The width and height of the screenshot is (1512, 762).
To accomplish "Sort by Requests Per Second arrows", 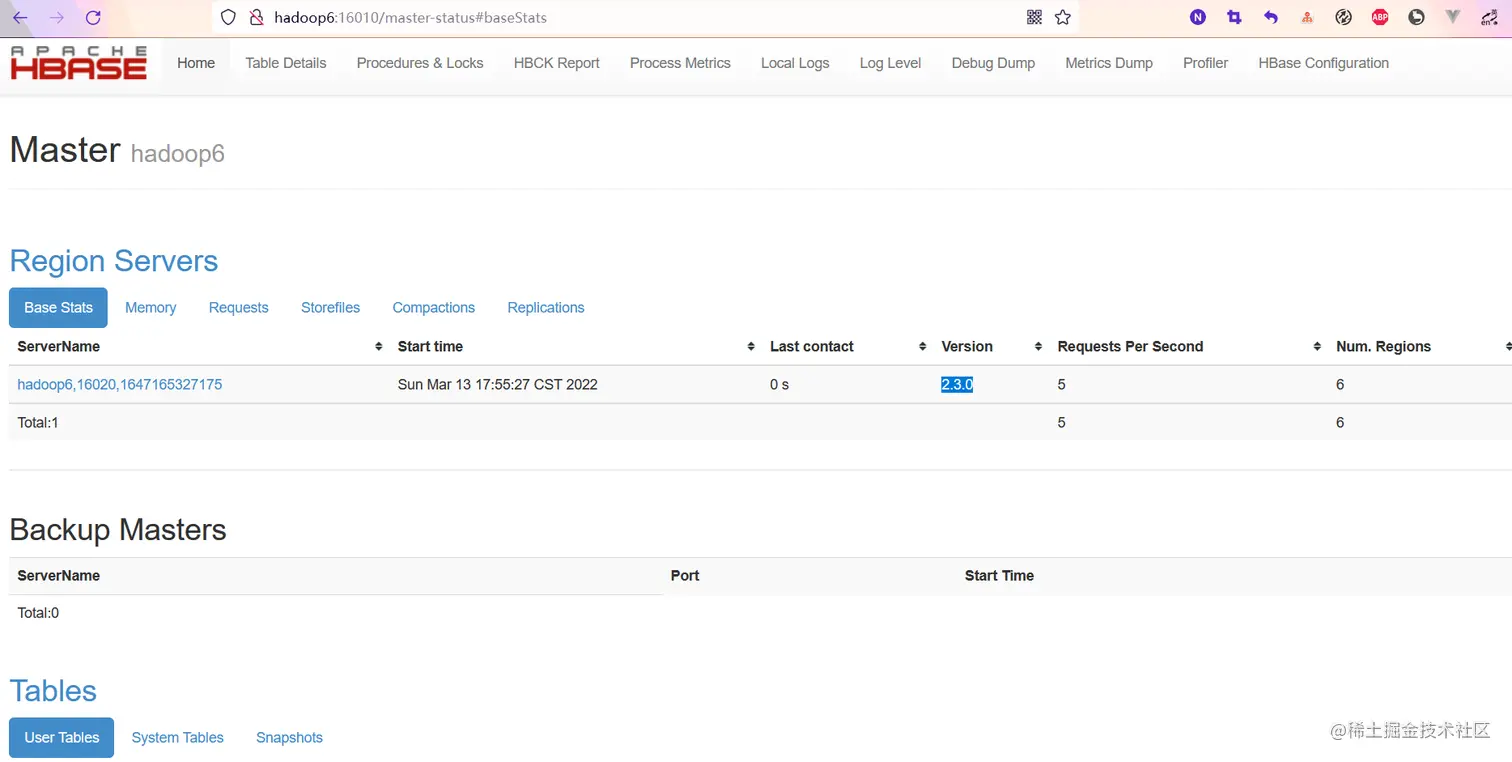I will (x=1318, y=346).
